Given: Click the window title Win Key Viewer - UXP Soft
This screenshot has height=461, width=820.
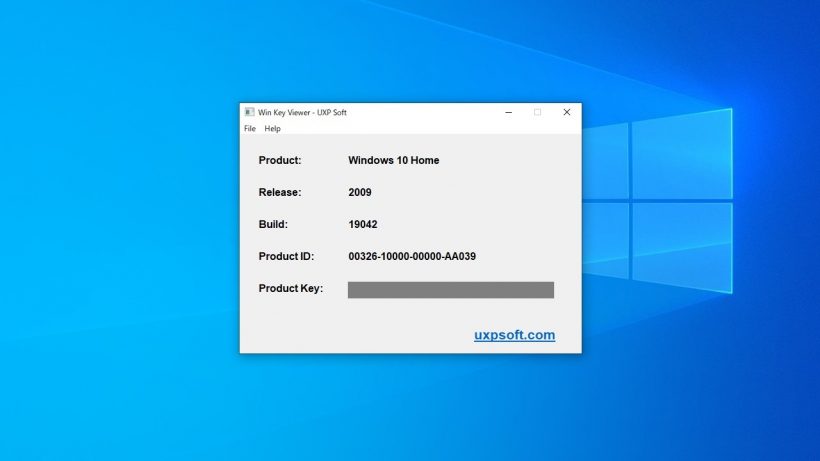Looking at the screenshot, I should point(302,112).
